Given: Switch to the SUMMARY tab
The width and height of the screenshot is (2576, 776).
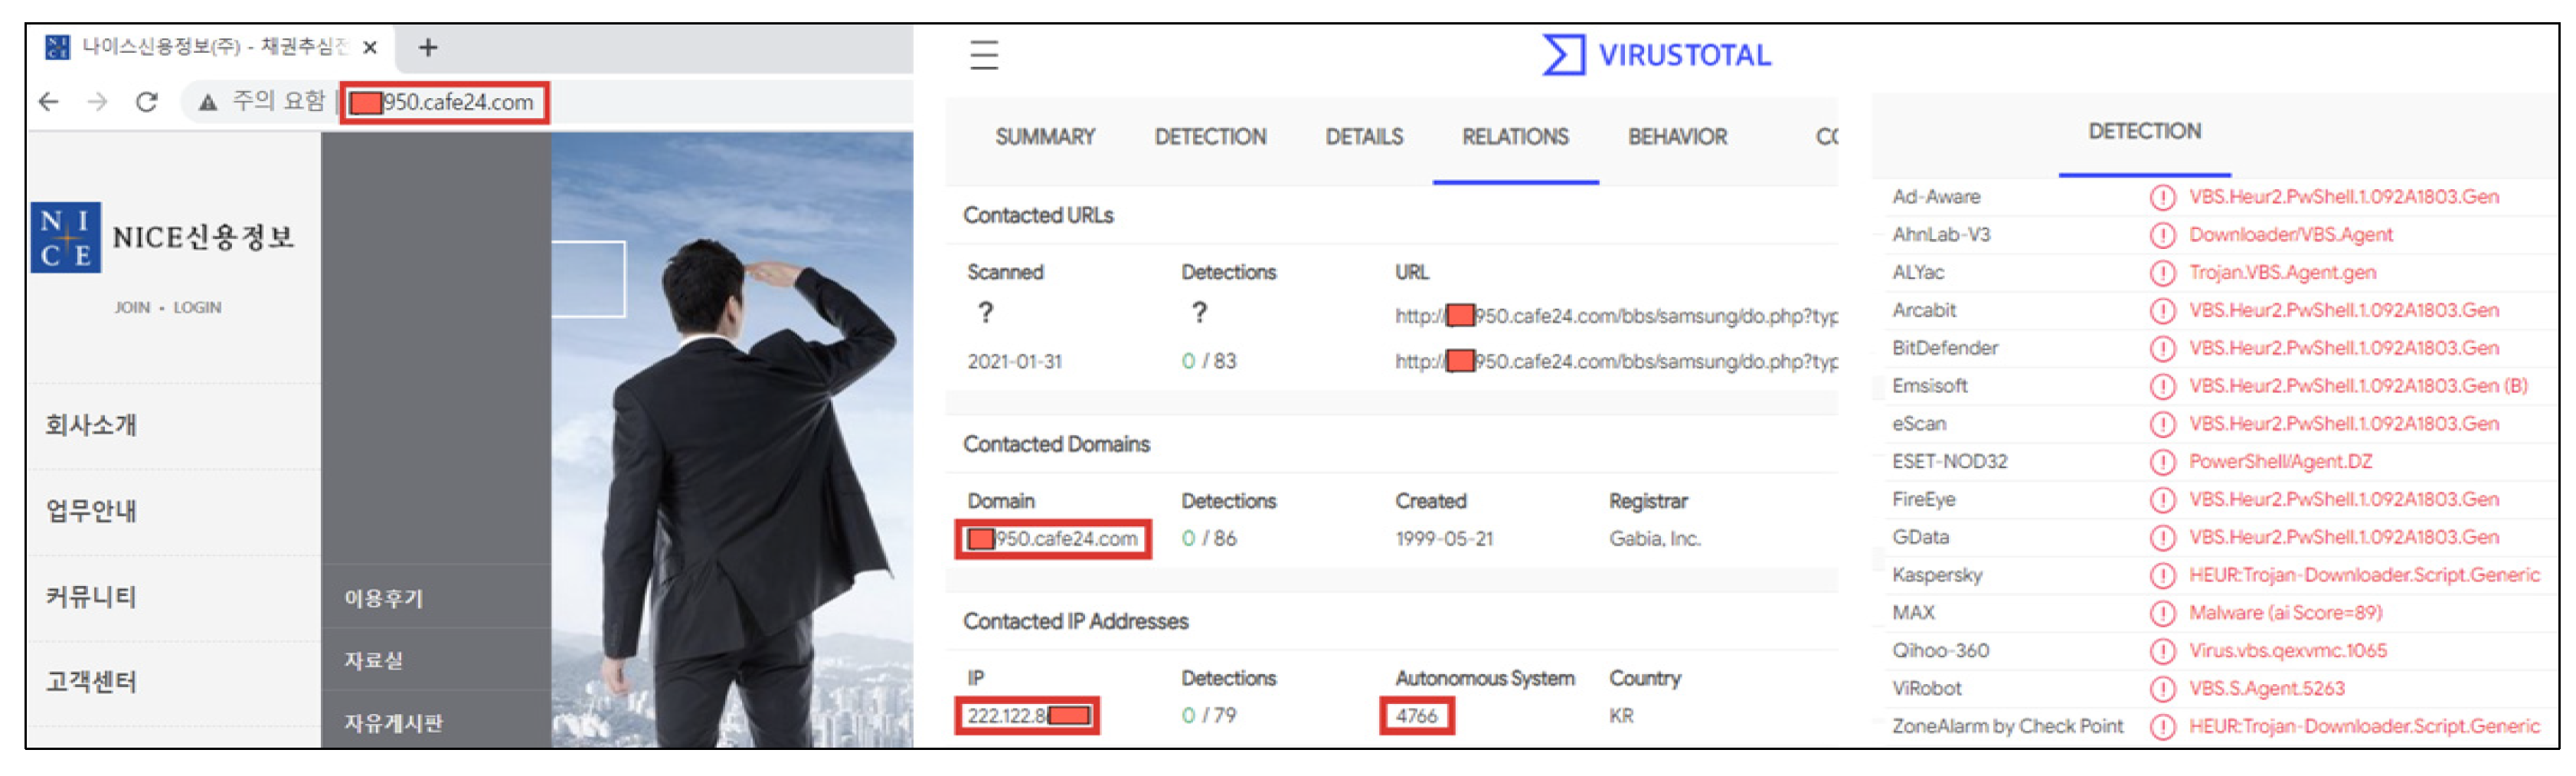Looking at the screenshot, I should (1045, 137).
